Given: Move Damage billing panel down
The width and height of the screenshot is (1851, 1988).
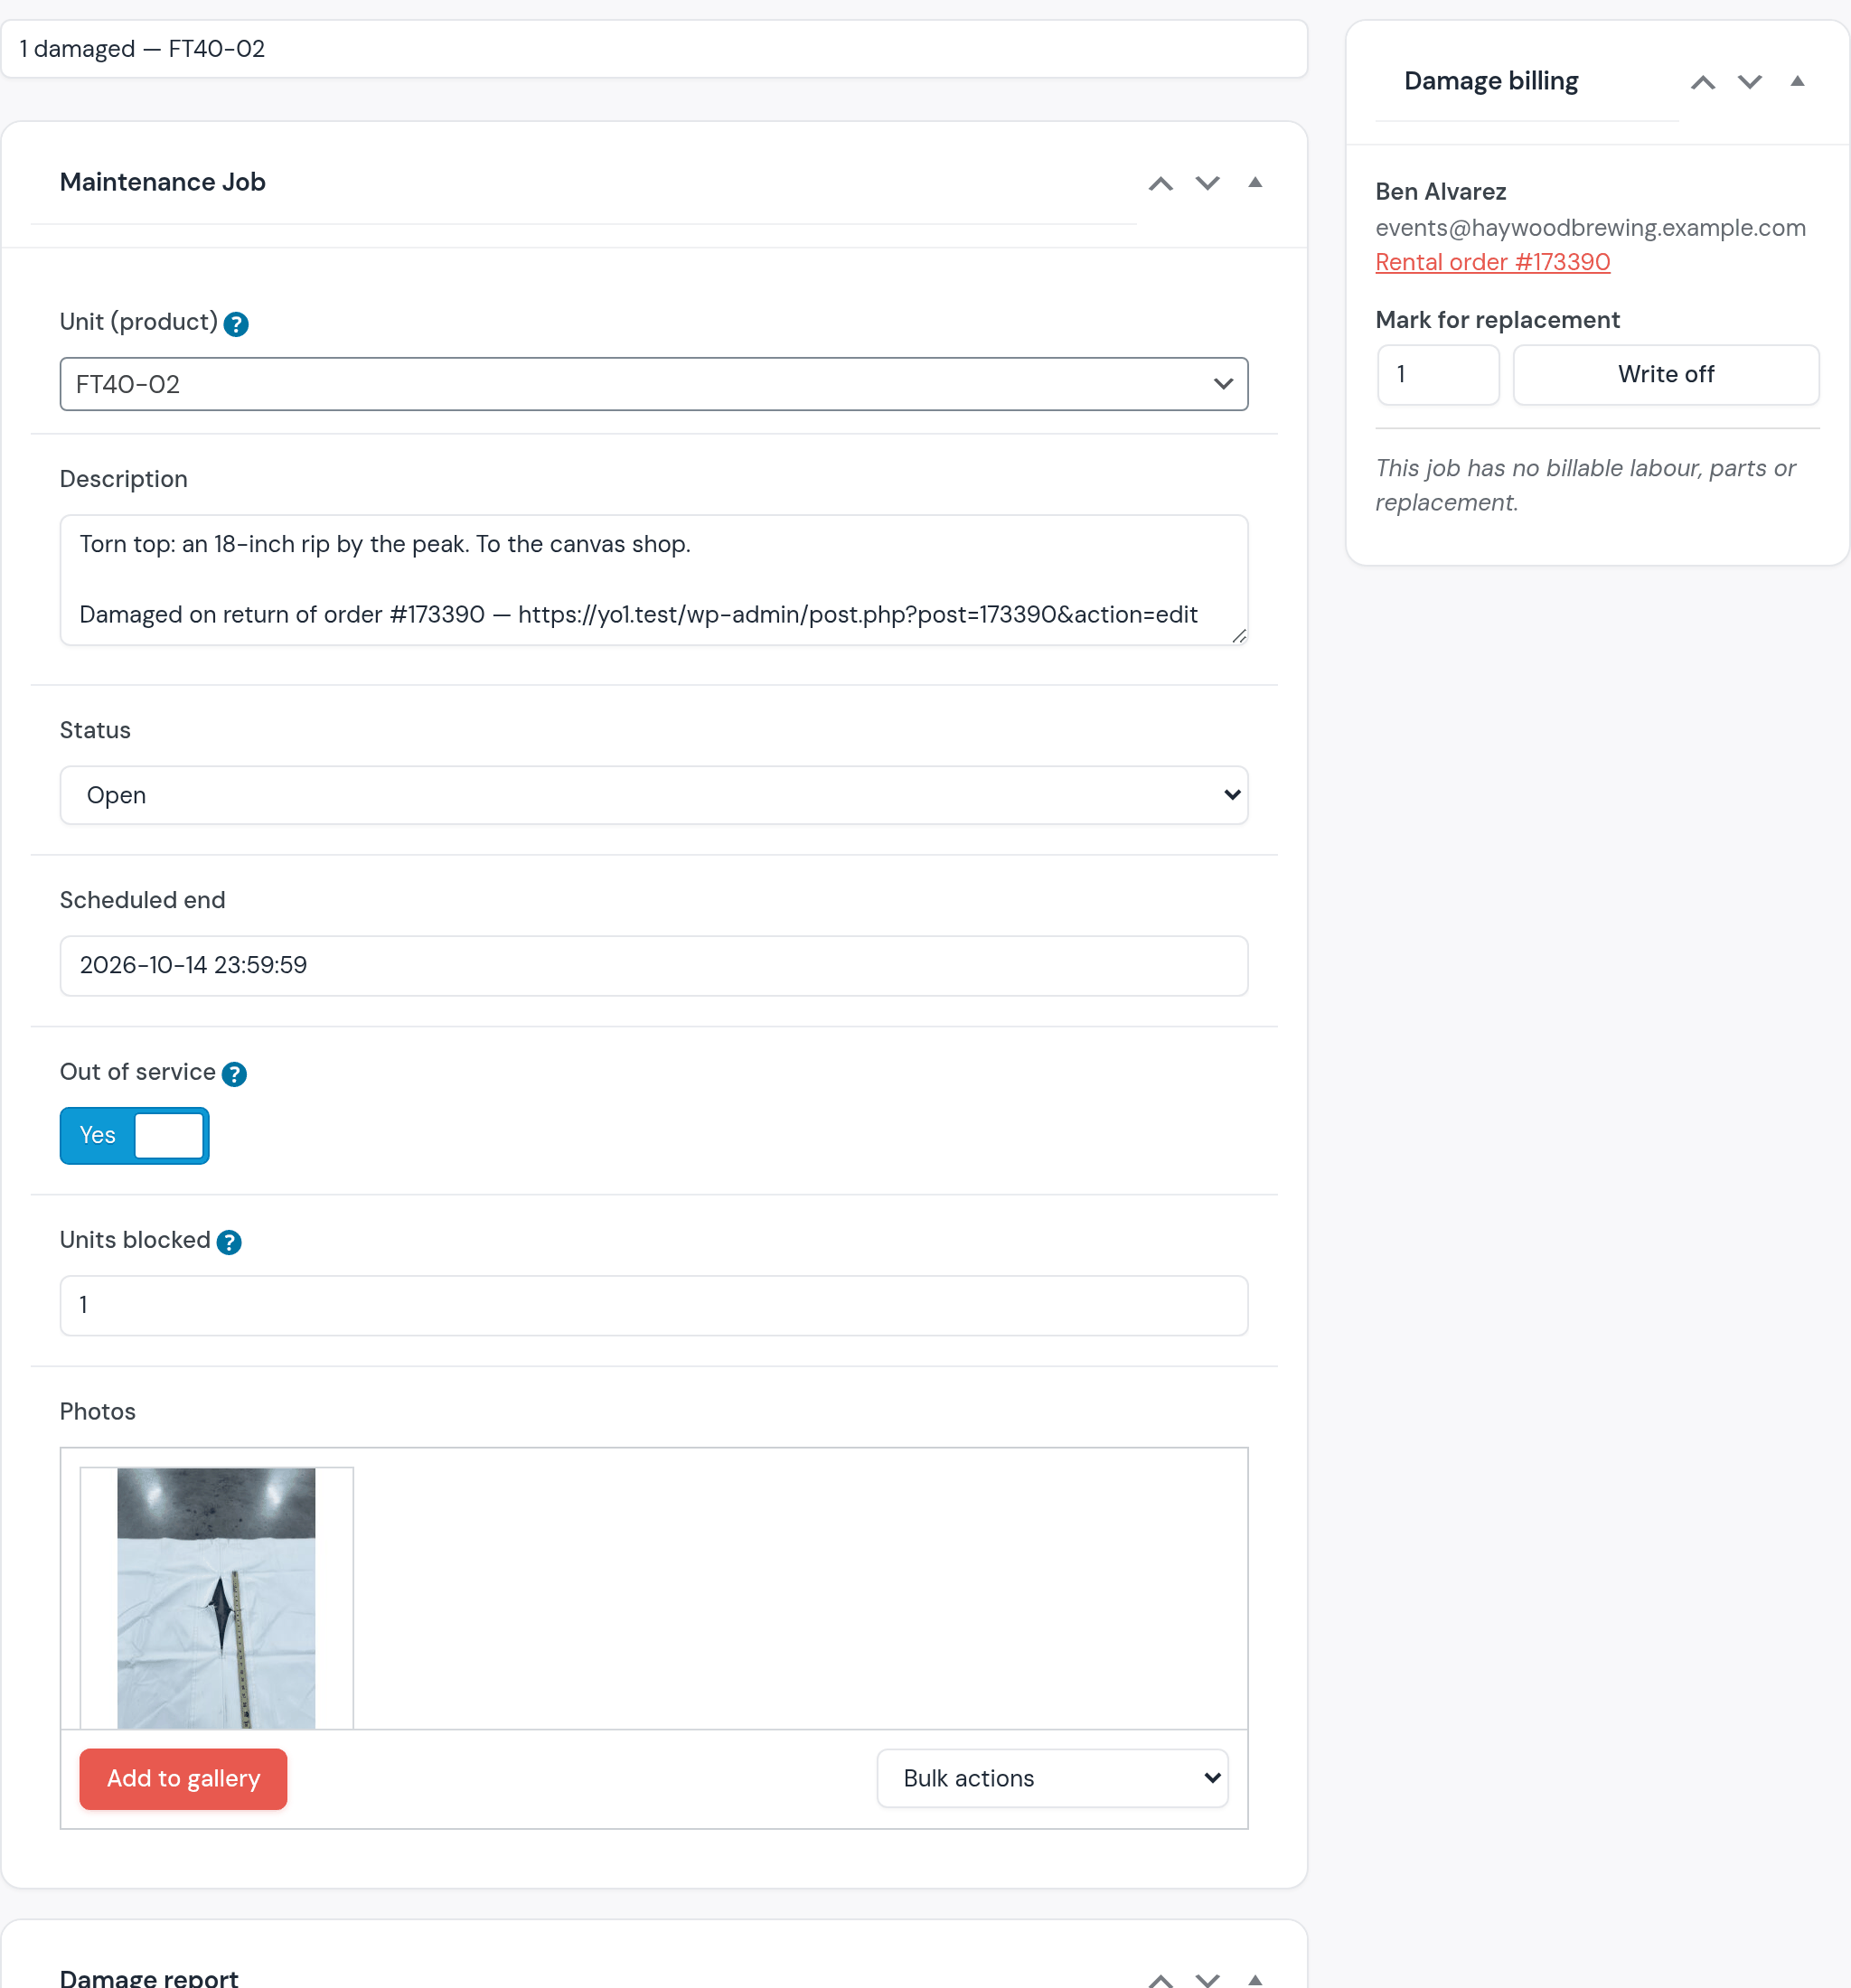Looking at the screenshot, I should click(x=1750, y=82).
